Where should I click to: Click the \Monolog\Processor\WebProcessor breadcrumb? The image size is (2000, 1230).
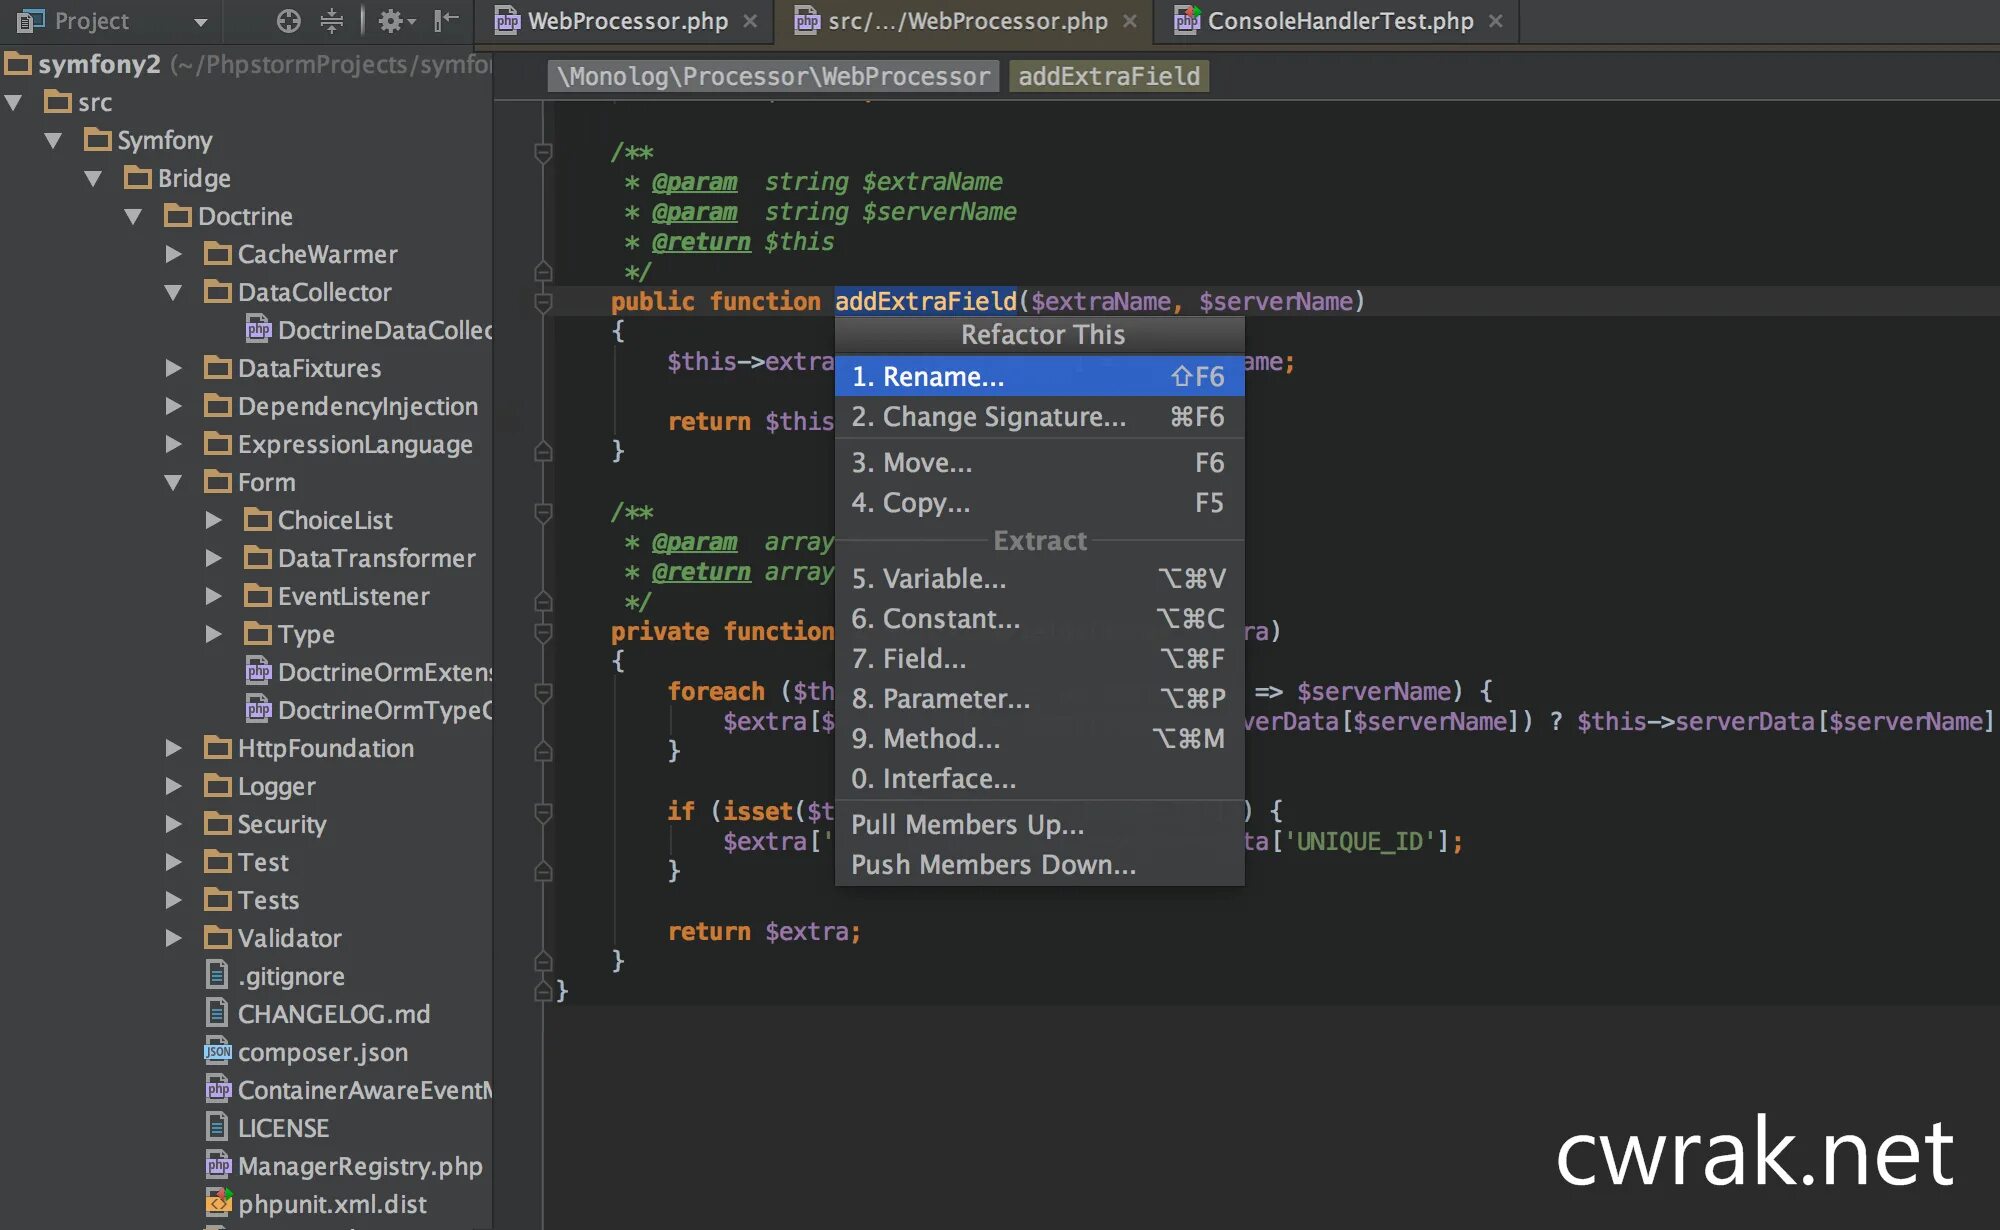coord(773,76)
